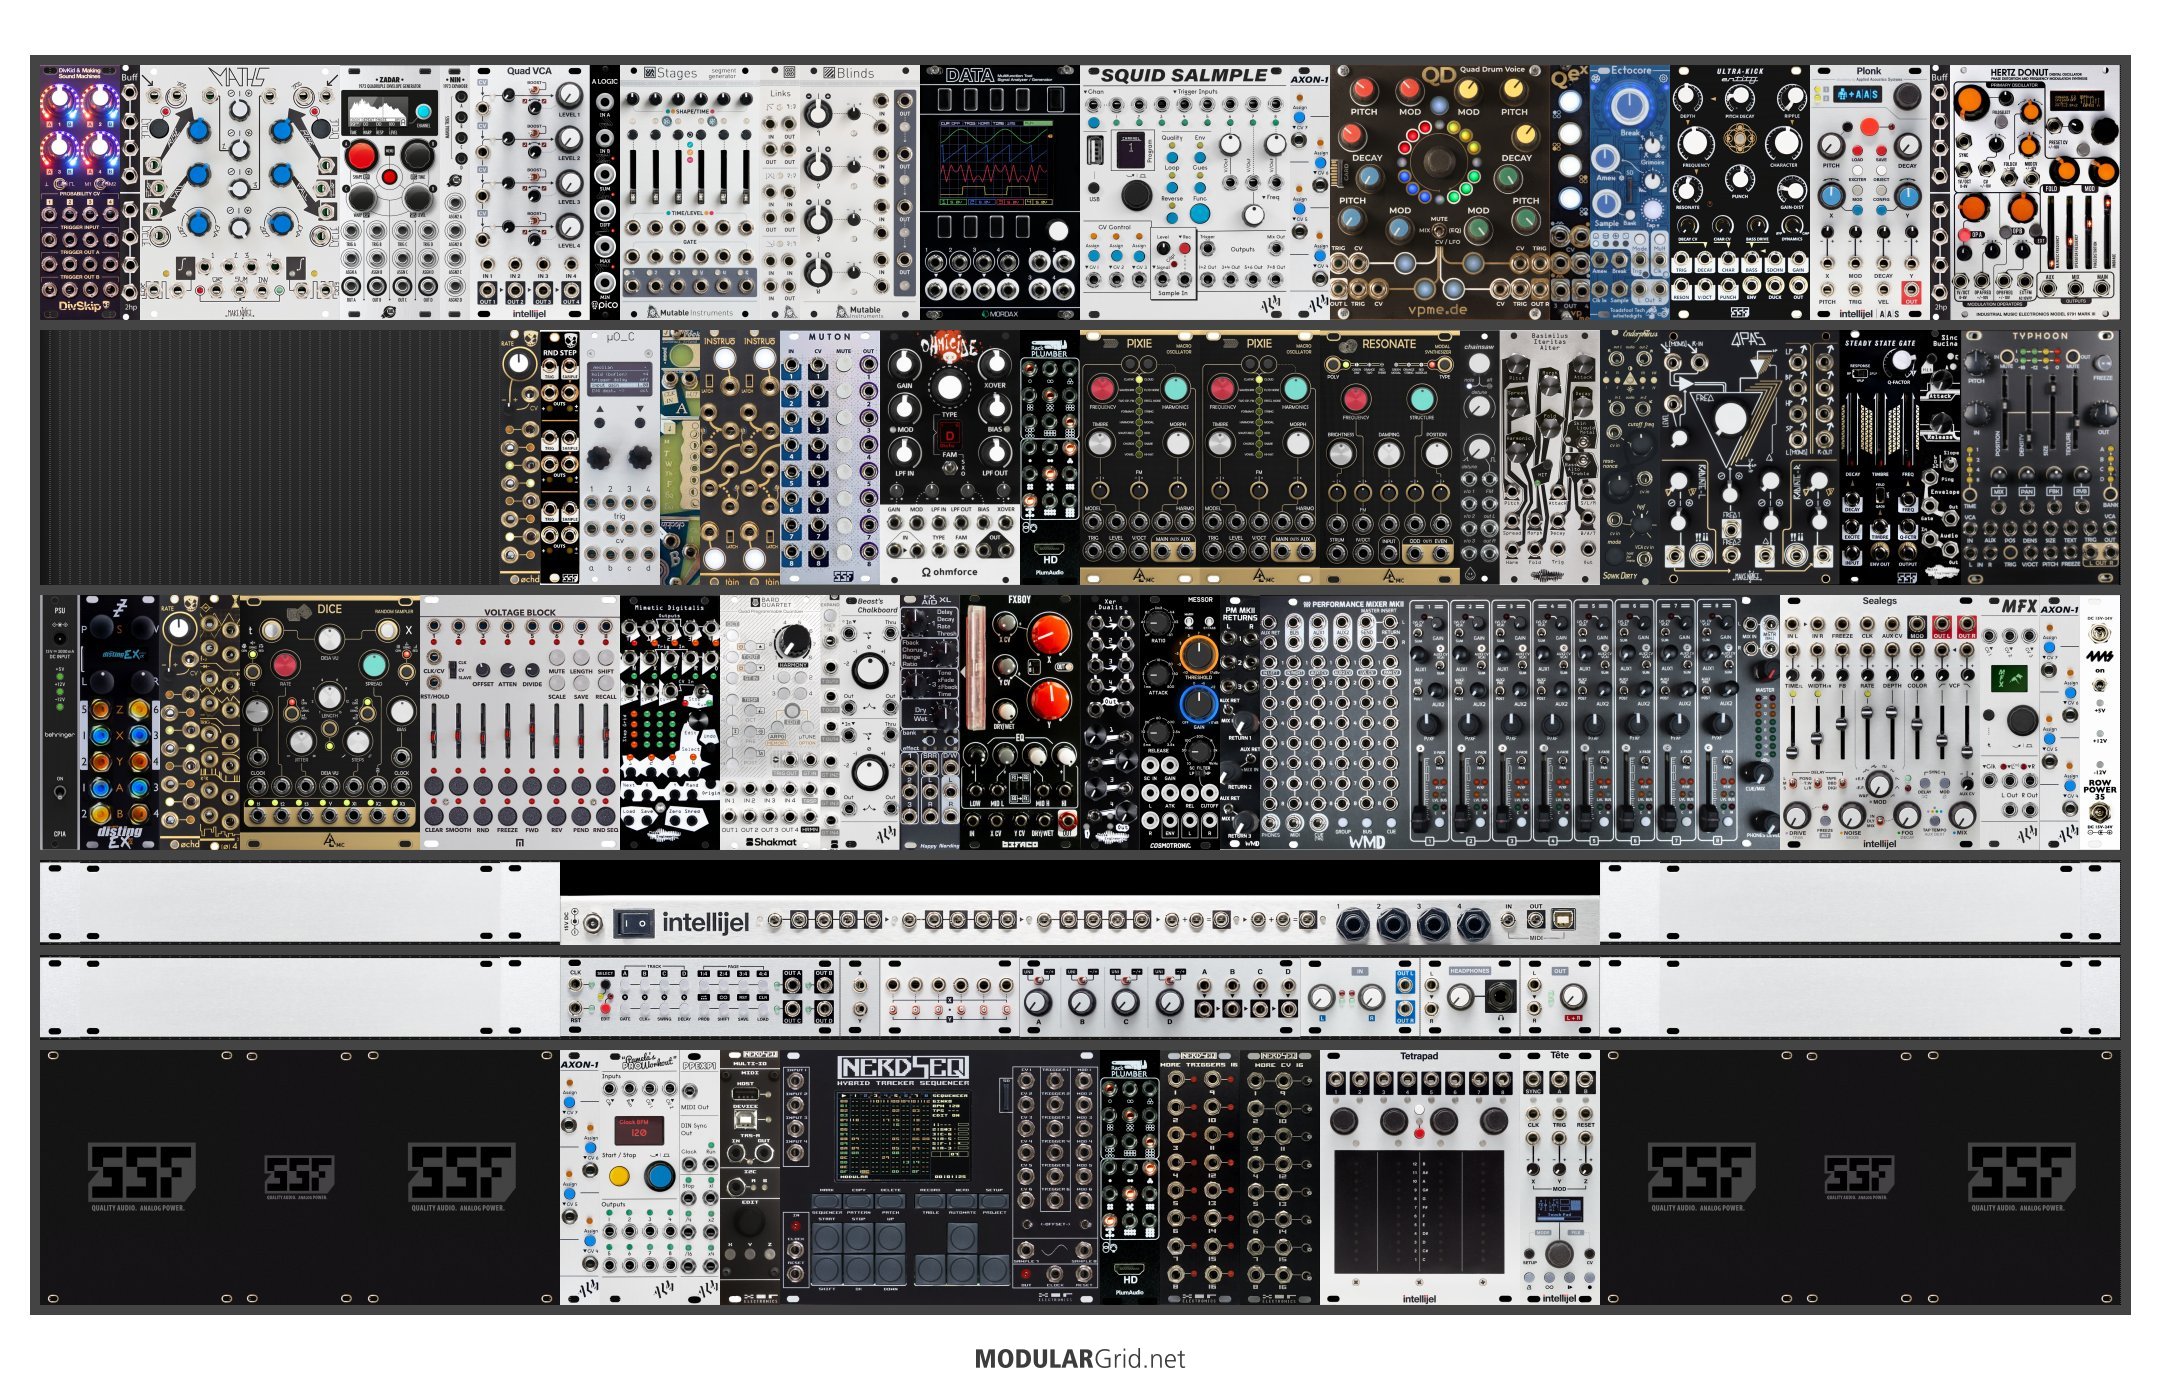
Task: Select the Zadar envelope generator display
Action: 376,113
